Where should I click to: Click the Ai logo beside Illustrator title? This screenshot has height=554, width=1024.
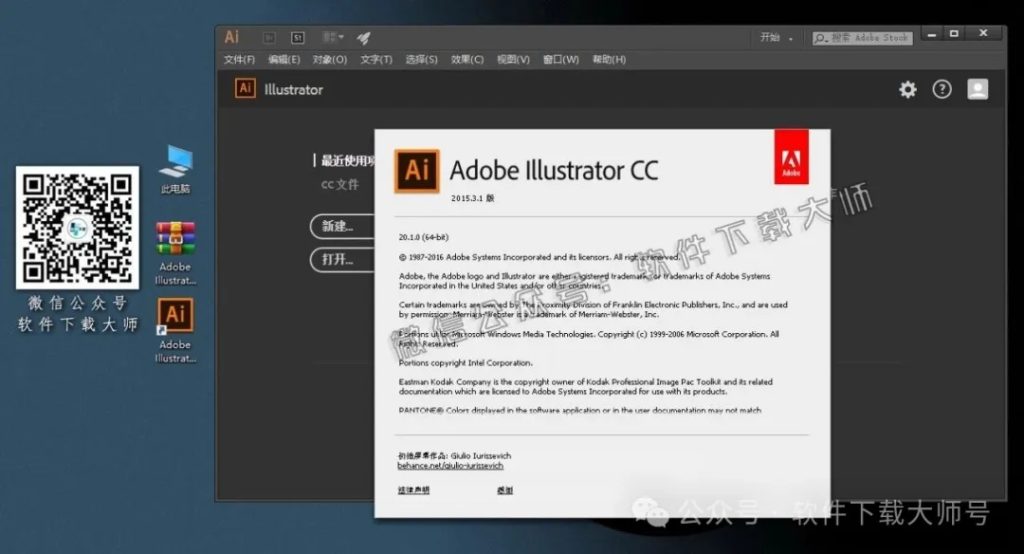[x=246, y=88]
